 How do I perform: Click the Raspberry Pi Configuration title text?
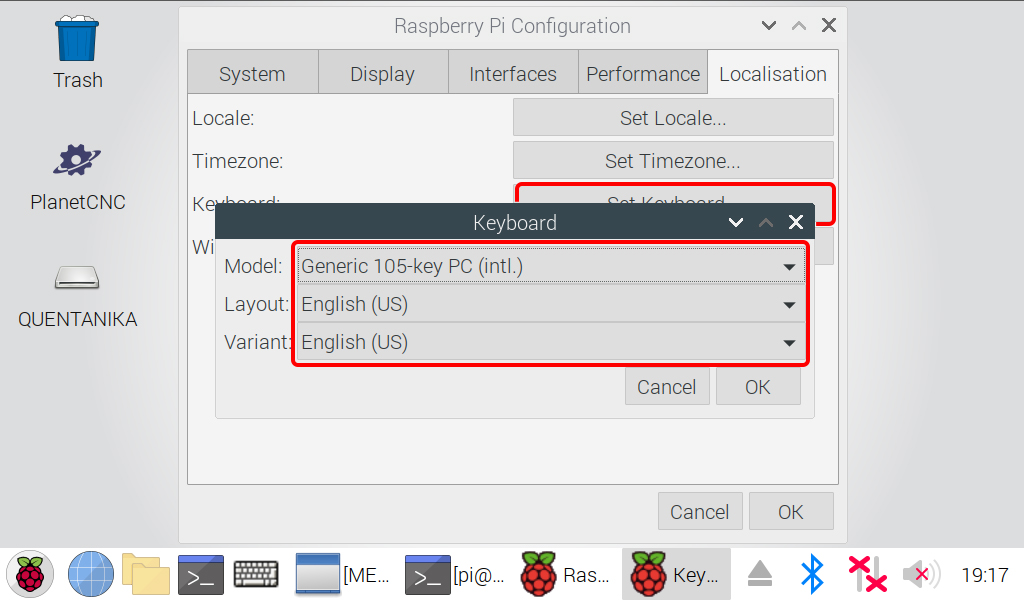[x=513, y=26]
